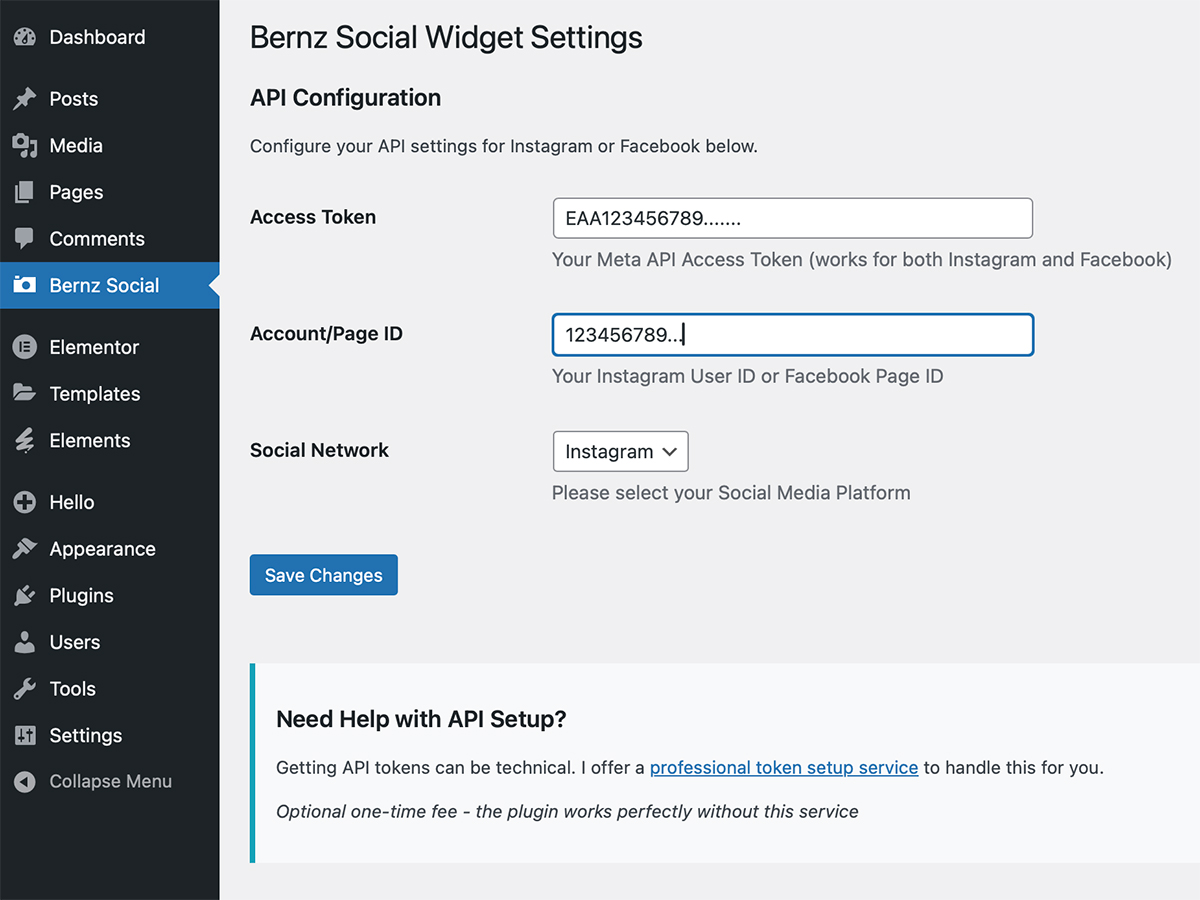Open Comments from the admin menu
The height and width of the screenshot is (900, 1200).
point(97,239)
